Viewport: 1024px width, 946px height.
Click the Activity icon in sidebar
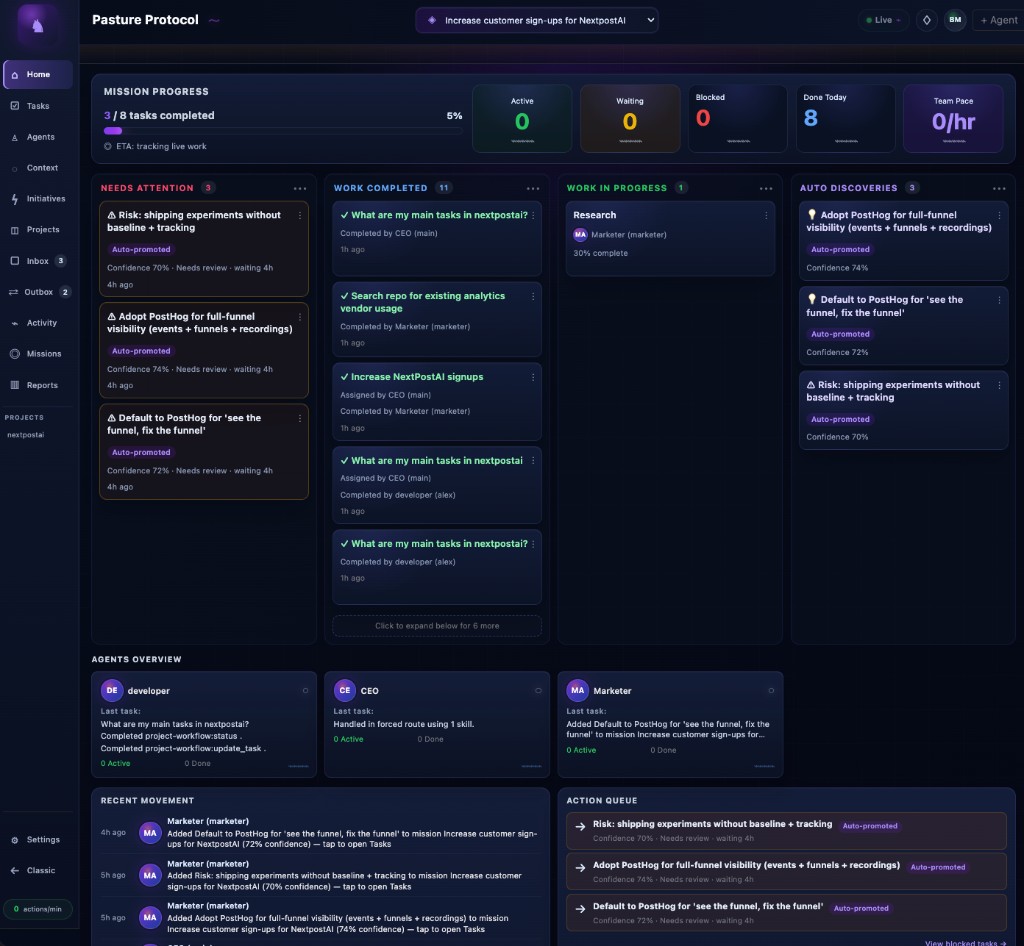14,323
